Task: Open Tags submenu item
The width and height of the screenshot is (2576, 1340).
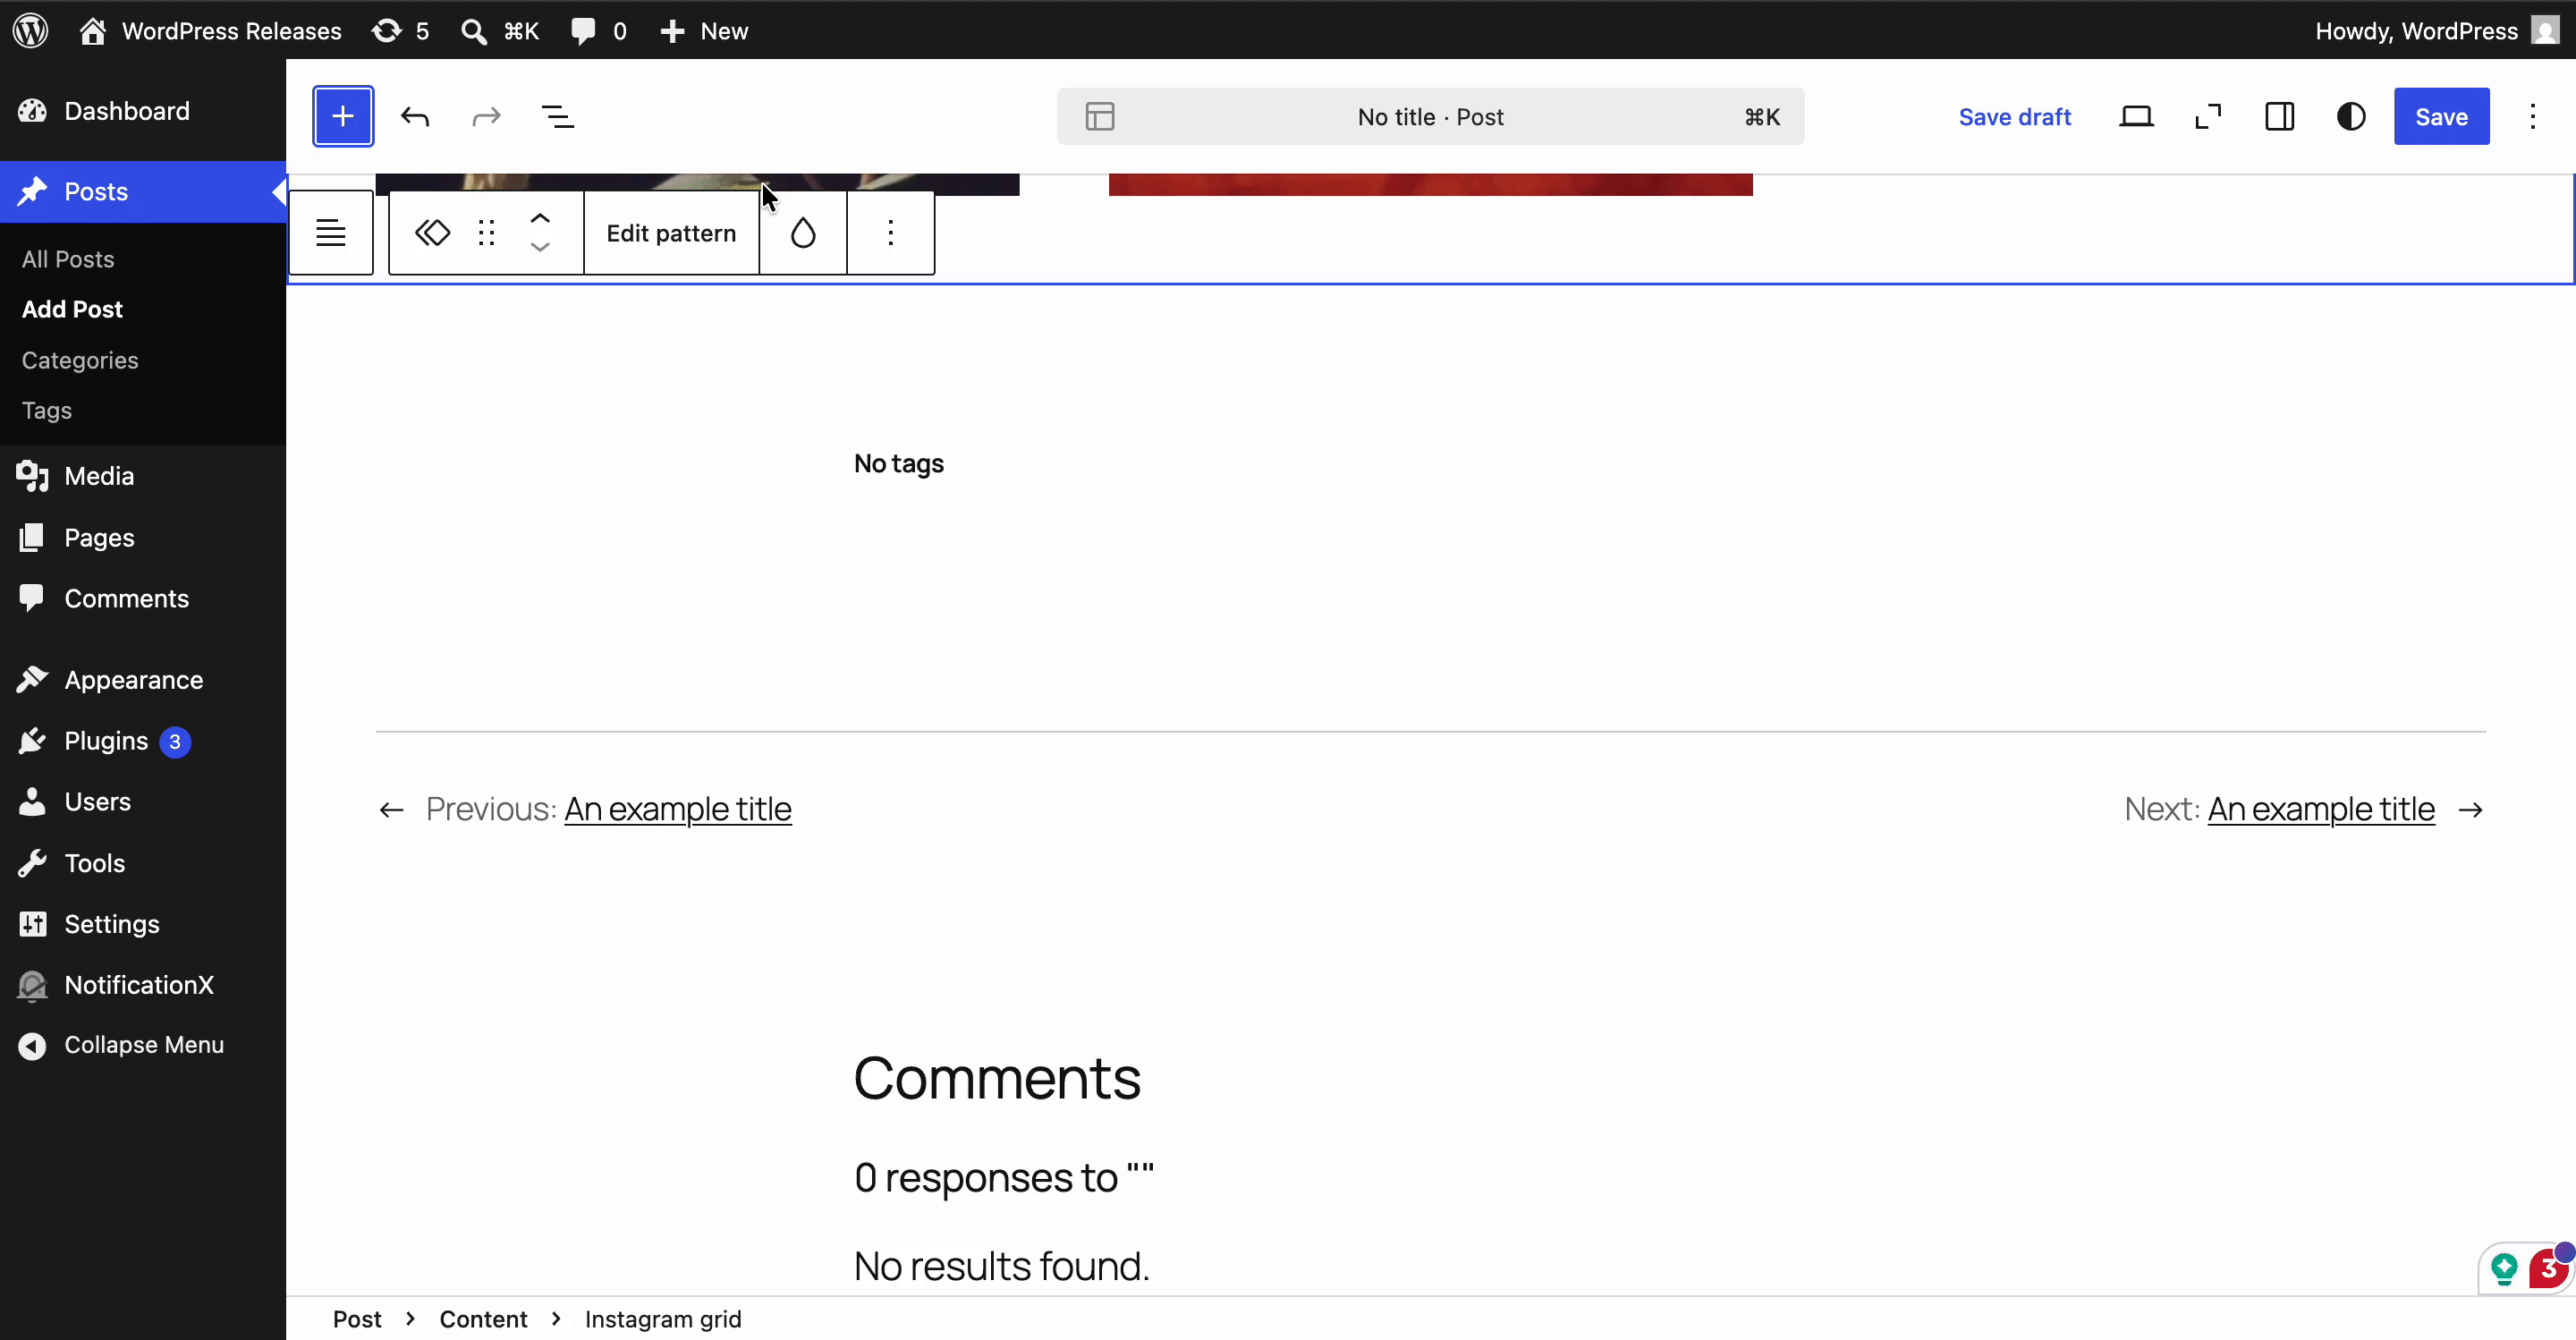Action: click(47, 410)
